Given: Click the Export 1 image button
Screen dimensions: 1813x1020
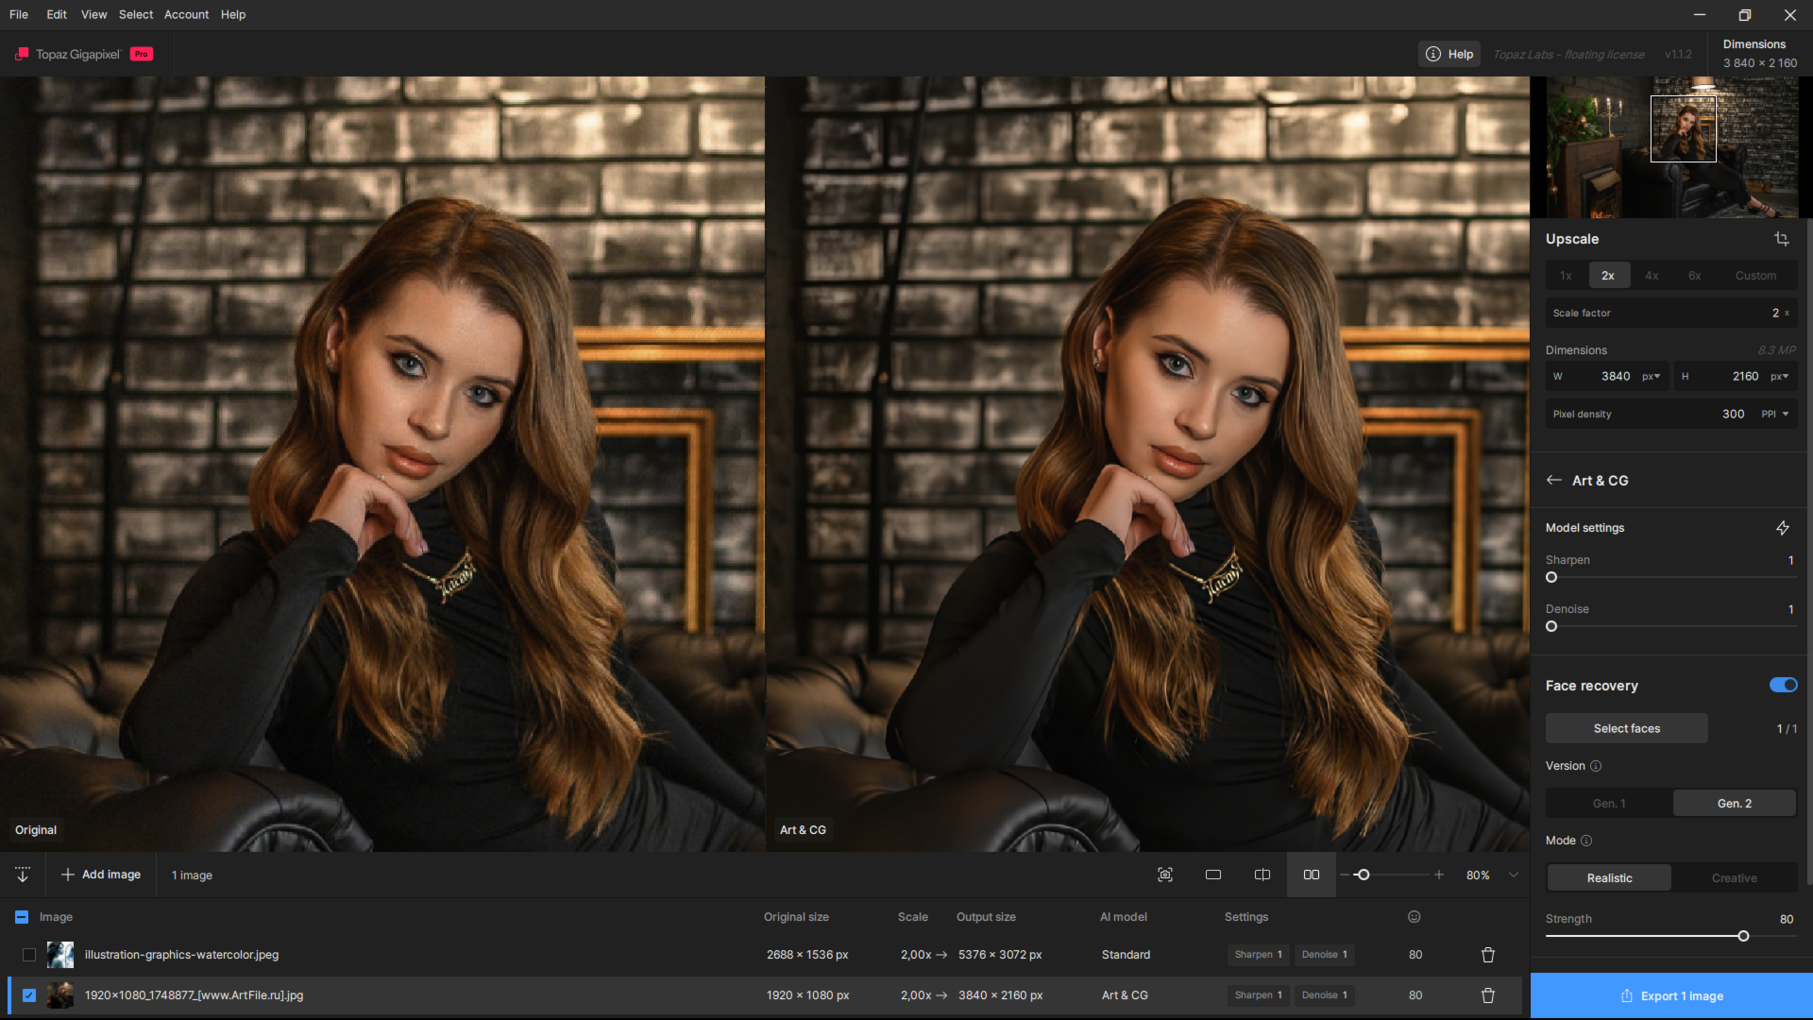Looking at the screenshot, I should (1671, 996).
